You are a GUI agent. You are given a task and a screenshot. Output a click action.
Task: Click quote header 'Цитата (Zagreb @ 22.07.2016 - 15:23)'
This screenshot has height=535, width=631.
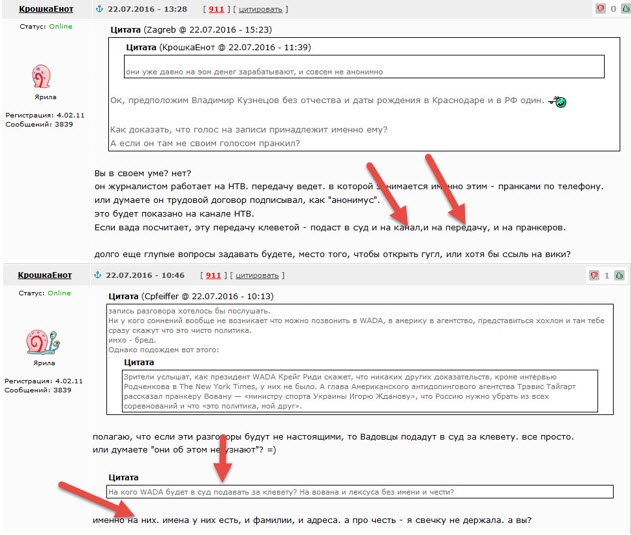coord(191,30)
